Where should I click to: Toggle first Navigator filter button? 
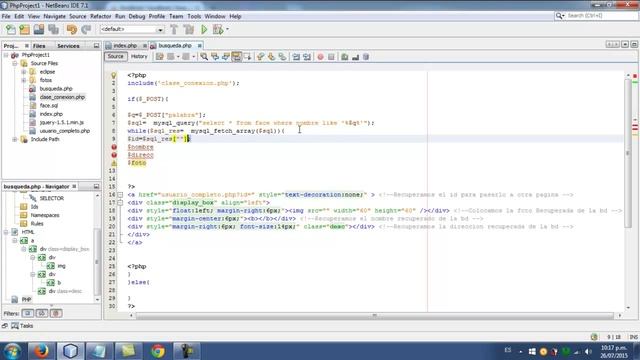(x=28, y=313)
